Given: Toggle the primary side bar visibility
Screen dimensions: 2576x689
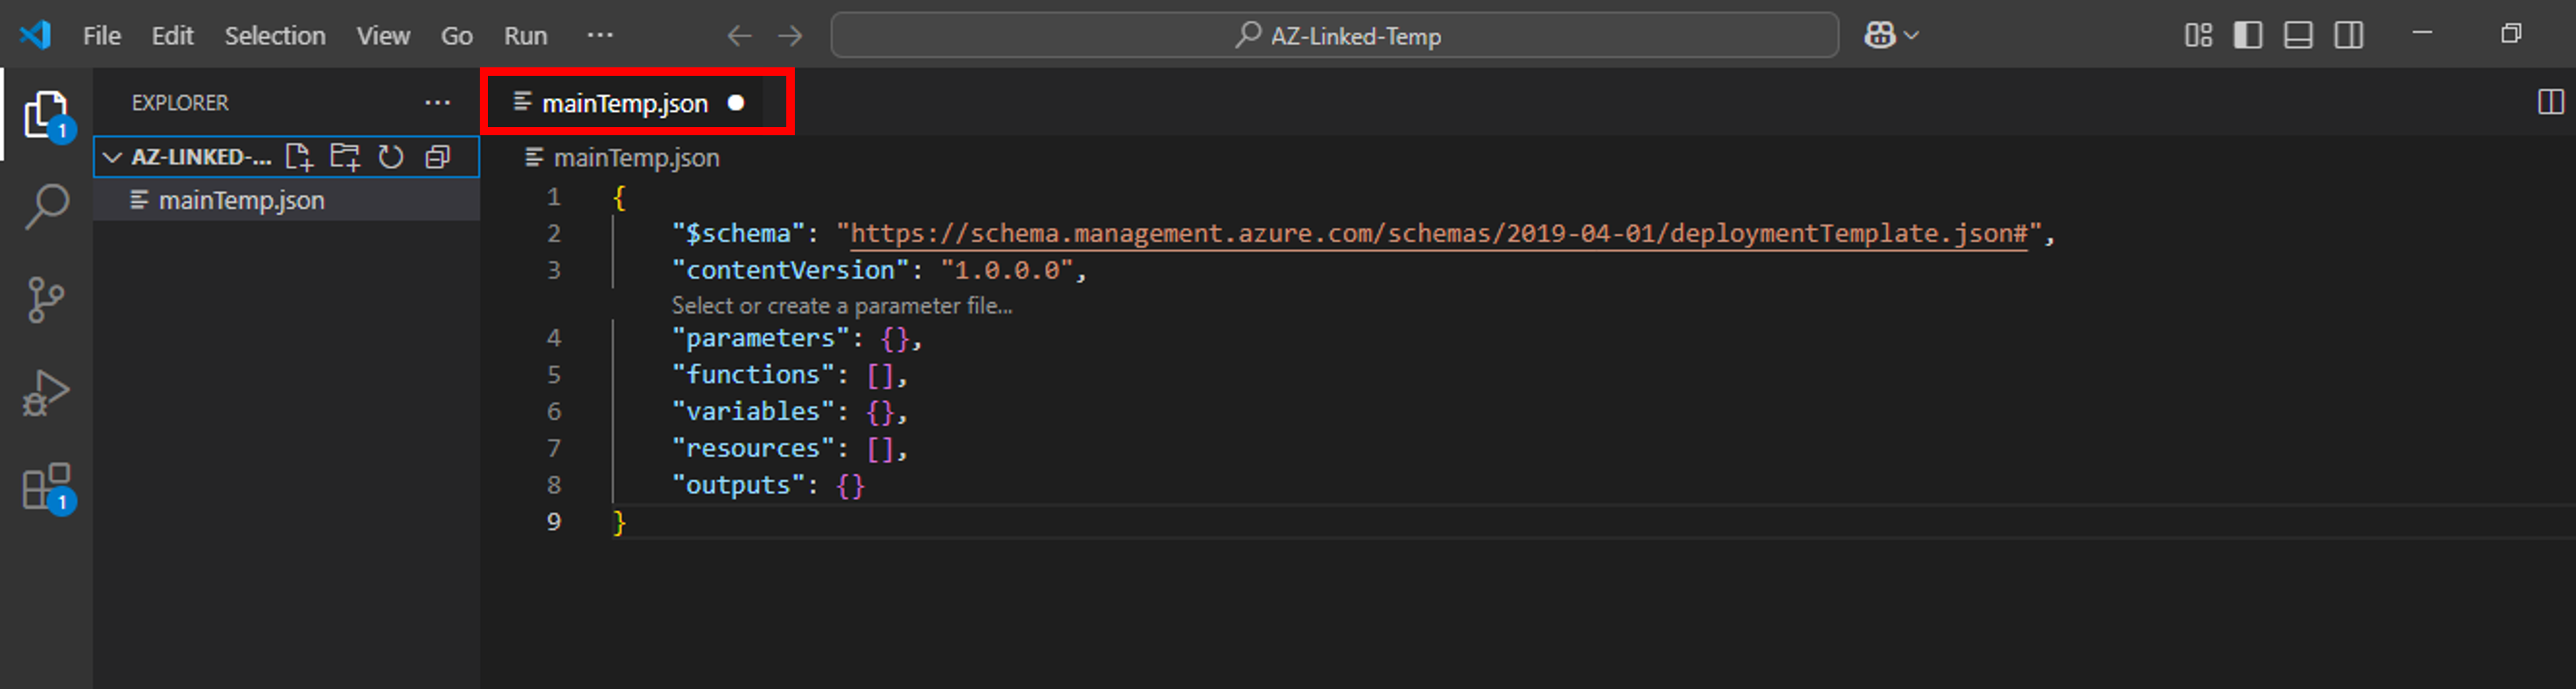Looking at the screenshot, I should tap(2247, 36).
